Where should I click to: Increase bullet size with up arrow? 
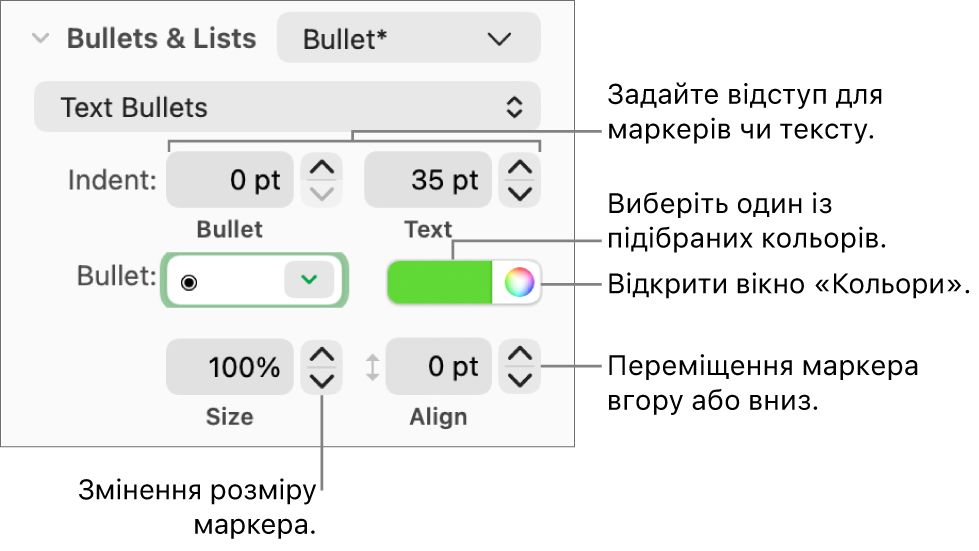[322, 355]
